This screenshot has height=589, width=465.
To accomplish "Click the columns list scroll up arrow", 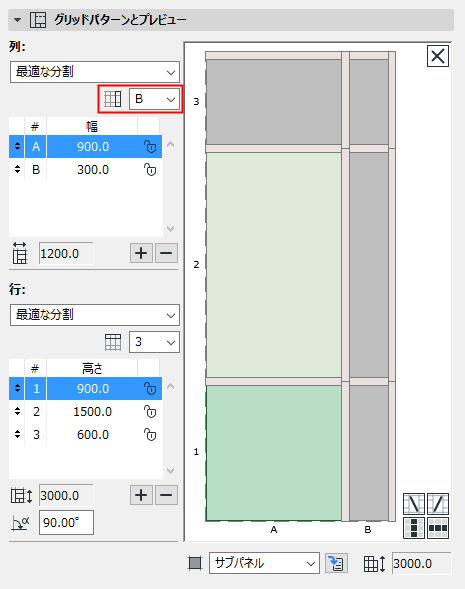I will tap(171, 144).
